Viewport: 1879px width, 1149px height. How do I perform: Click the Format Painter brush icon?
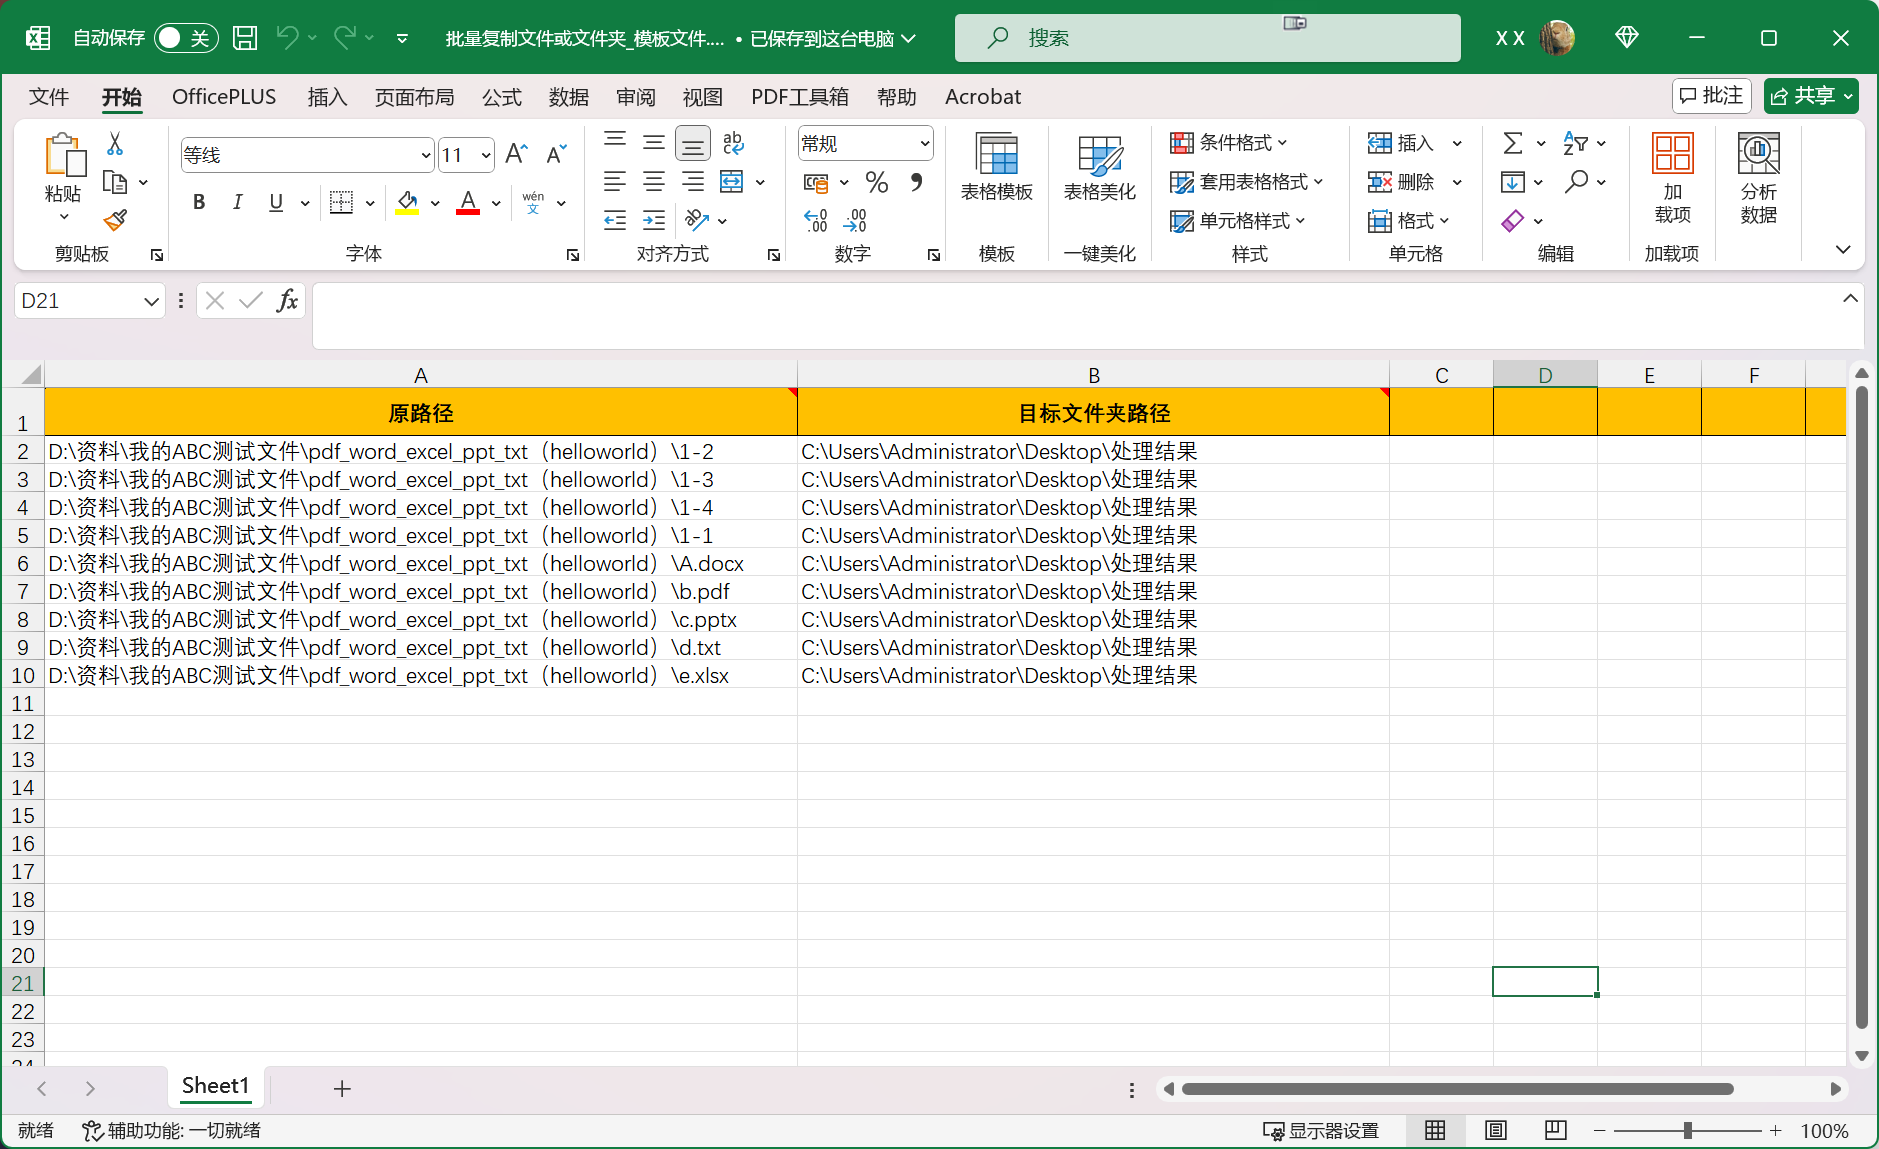[x=115, y=220]
